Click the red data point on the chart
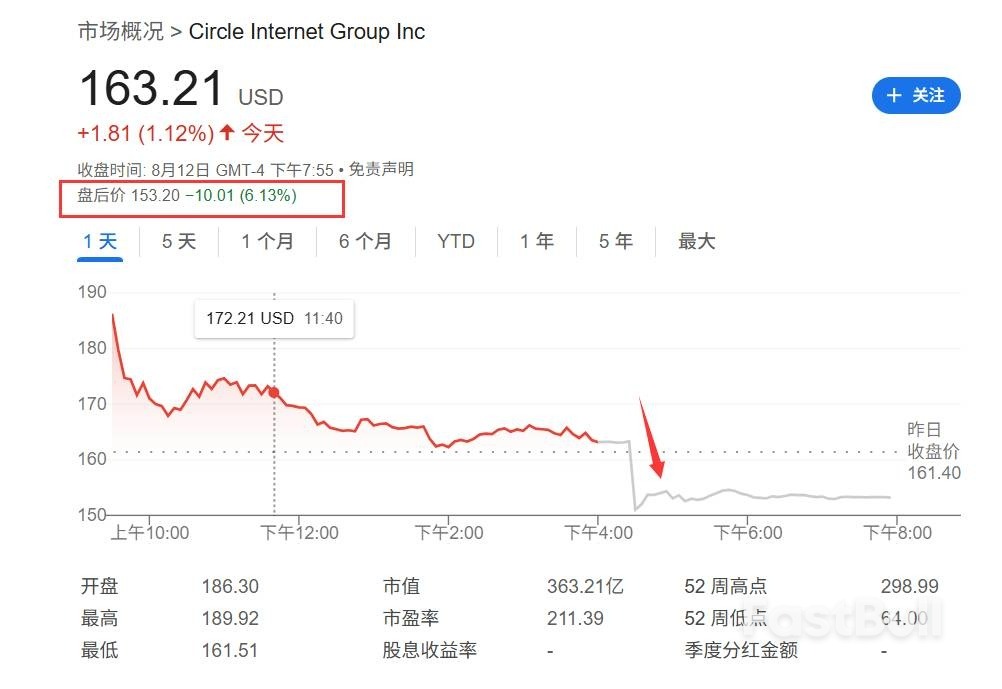 click(x=273, y=392)
